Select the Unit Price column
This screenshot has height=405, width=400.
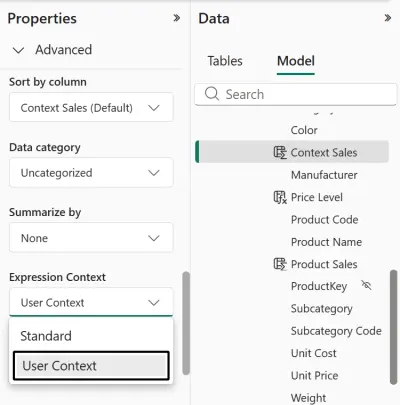click(x=314, y=375)
